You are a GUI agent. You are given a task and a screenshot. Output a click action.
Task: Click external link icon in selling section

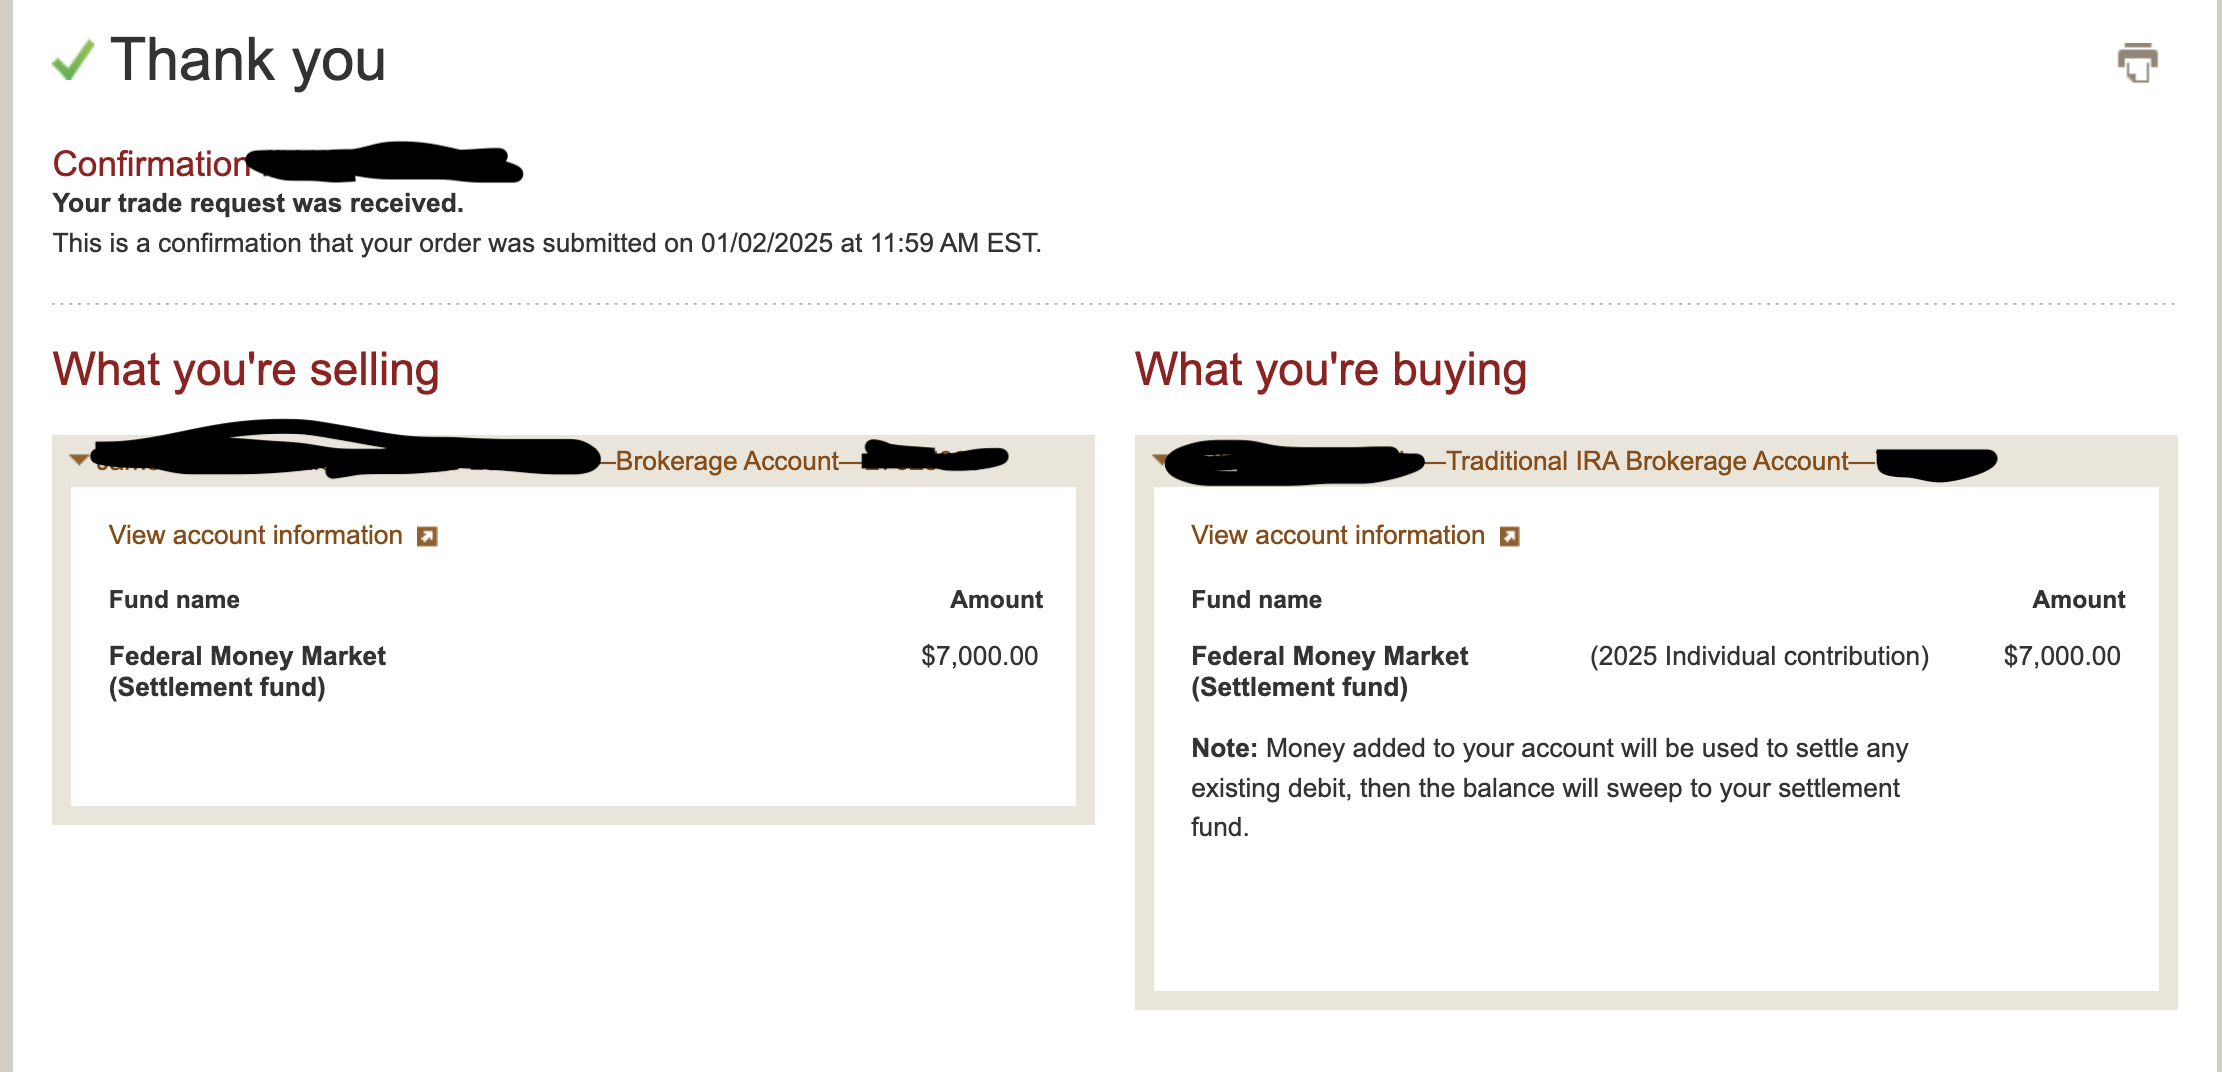[x=427, y=537]
